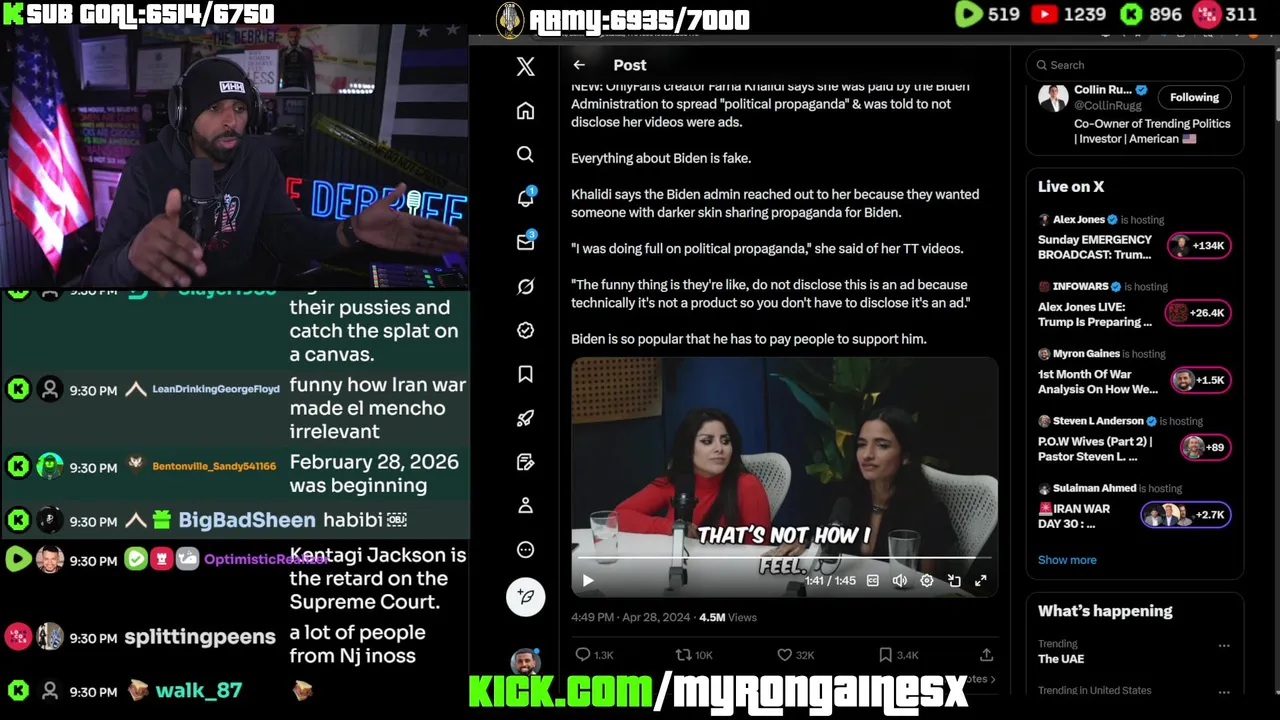The height and width of the screenshot is (720, 1280).
Task: Click +134K listeners badge
Action: [x=1199, y=246]
